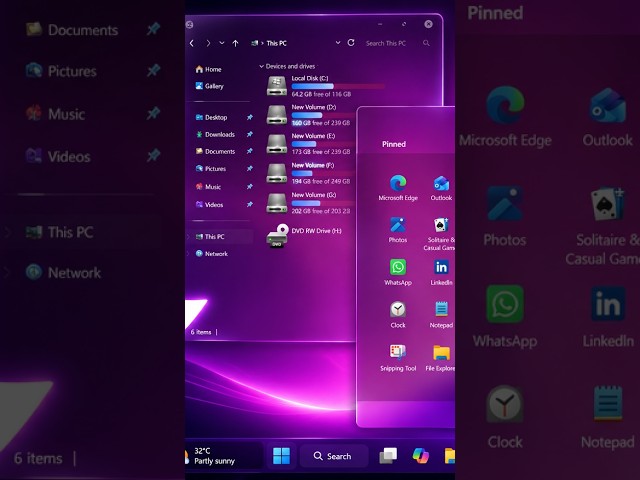Select the New Volume (G:) drive icon
This screenshot has width=640, height=480.
coord(277,203)
